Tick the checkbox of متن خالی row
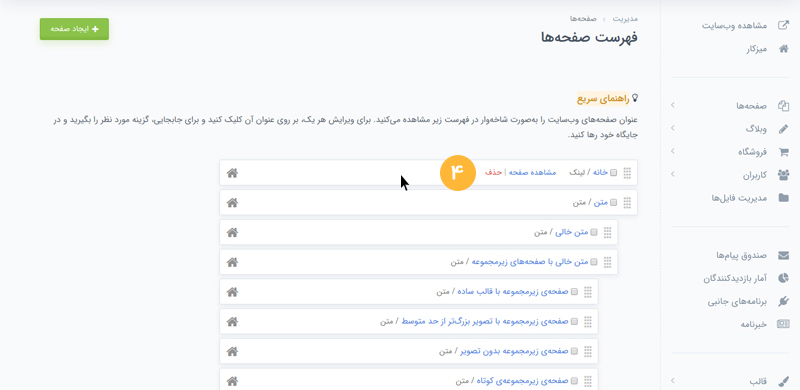Screen dimensions: 800x390 tap(593, 232)
